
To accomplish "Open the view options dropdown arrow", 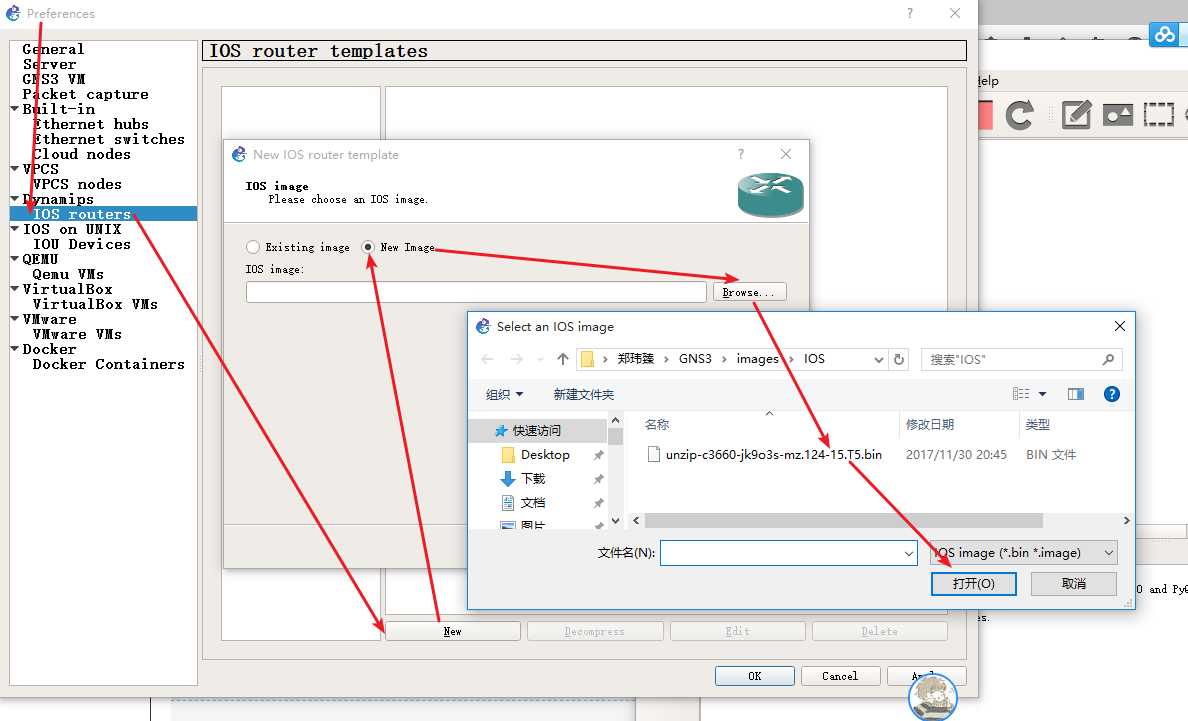I will (1043, 394).
